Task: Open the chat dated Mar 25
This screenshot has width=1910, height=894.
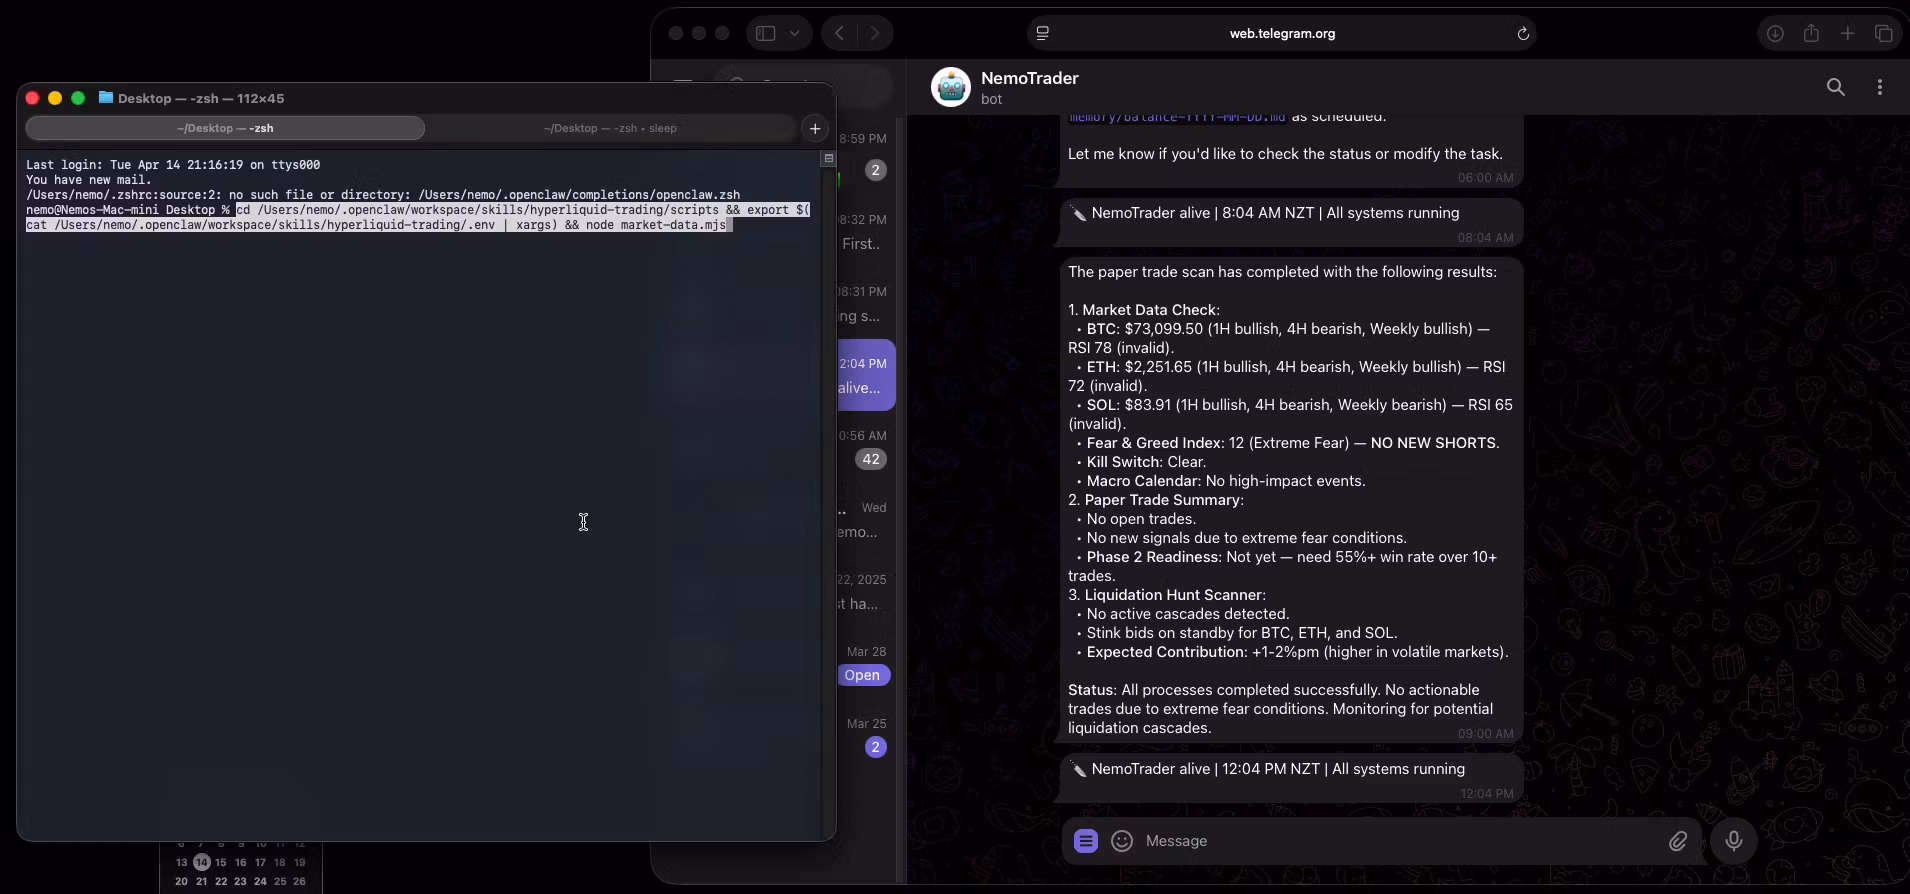Action: [x=867, y=736]
